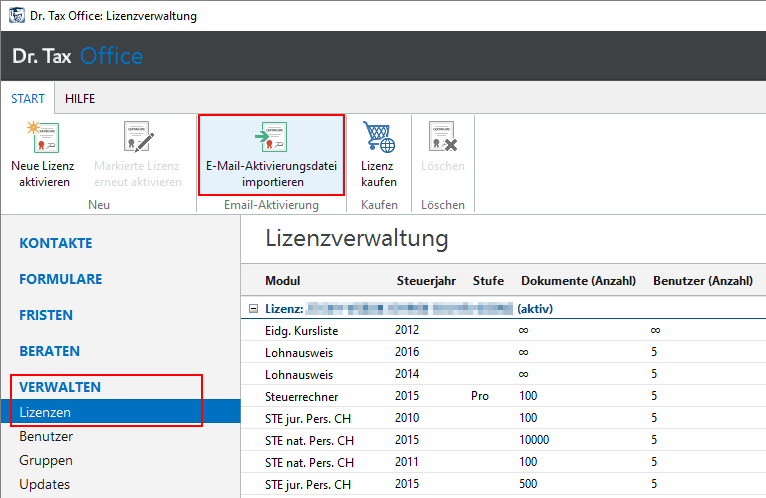The width and height of the screenshot is (766, 498).
Task: Open the VERWALTEN section
Action: tap(60, 387)
